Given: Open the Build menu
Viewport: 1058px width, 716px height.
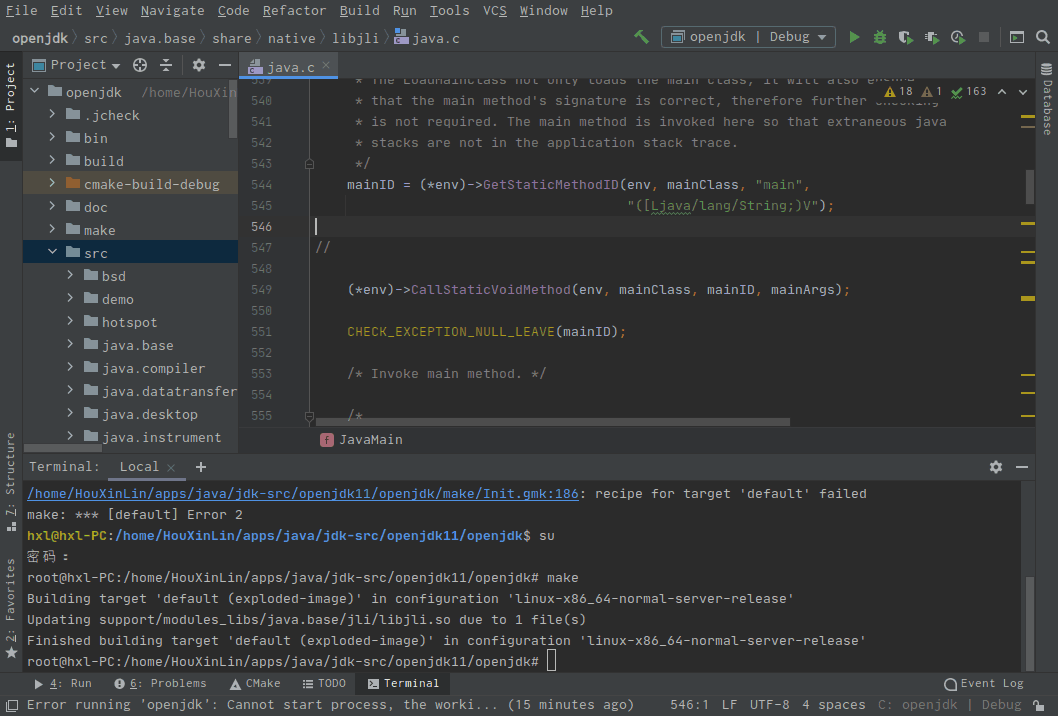Looking at the screenshot, I should pyautogui.click(x=360, y=11).
